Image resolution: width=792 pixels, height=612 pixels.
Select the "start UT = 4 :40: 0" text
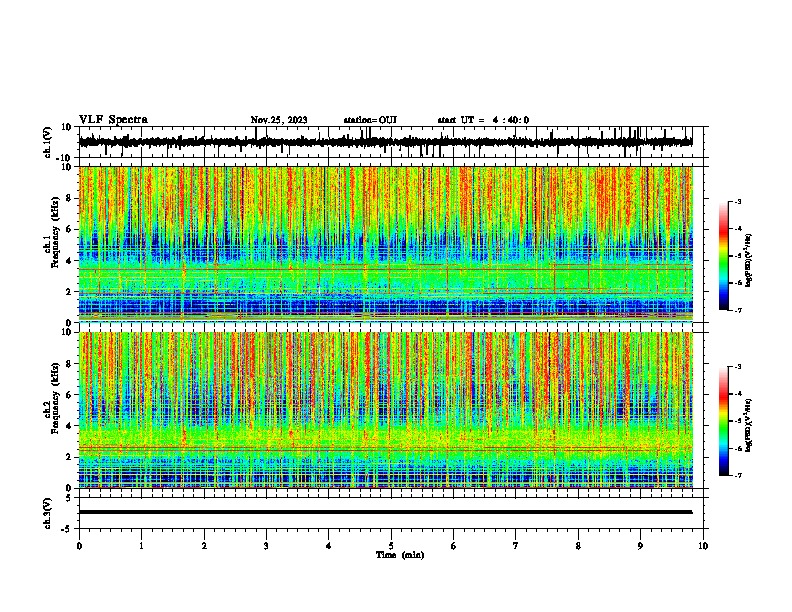pos(483,120)
